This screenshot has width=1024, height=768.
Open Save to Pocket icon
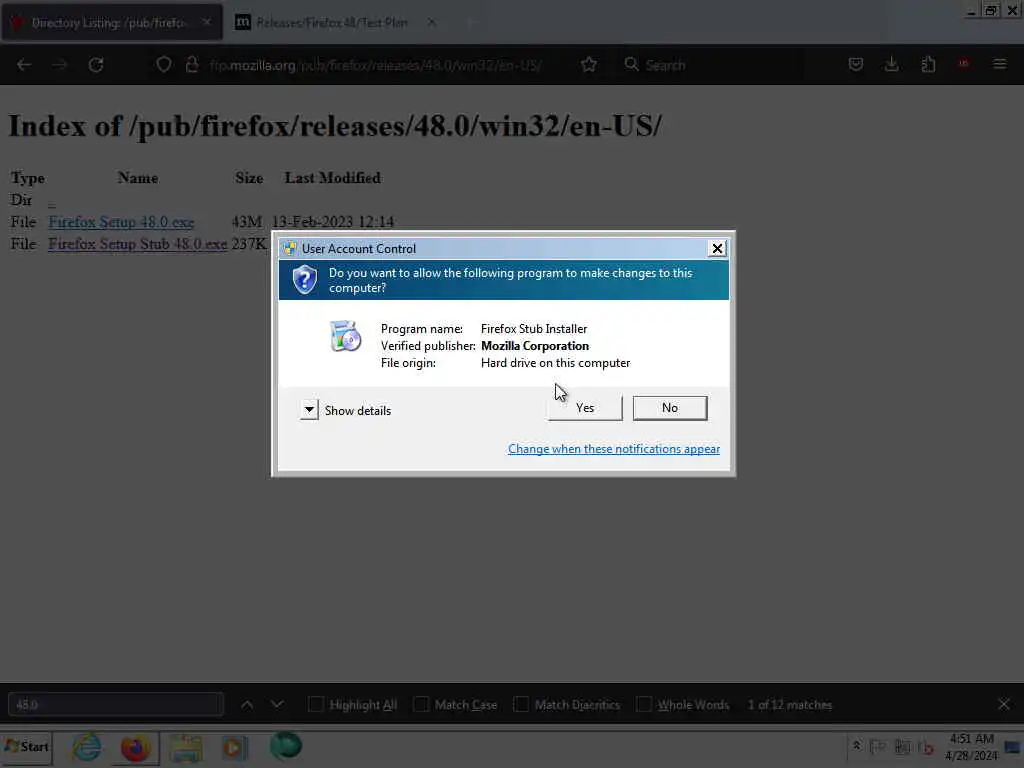pyautogui.click(x=856, y=64)
